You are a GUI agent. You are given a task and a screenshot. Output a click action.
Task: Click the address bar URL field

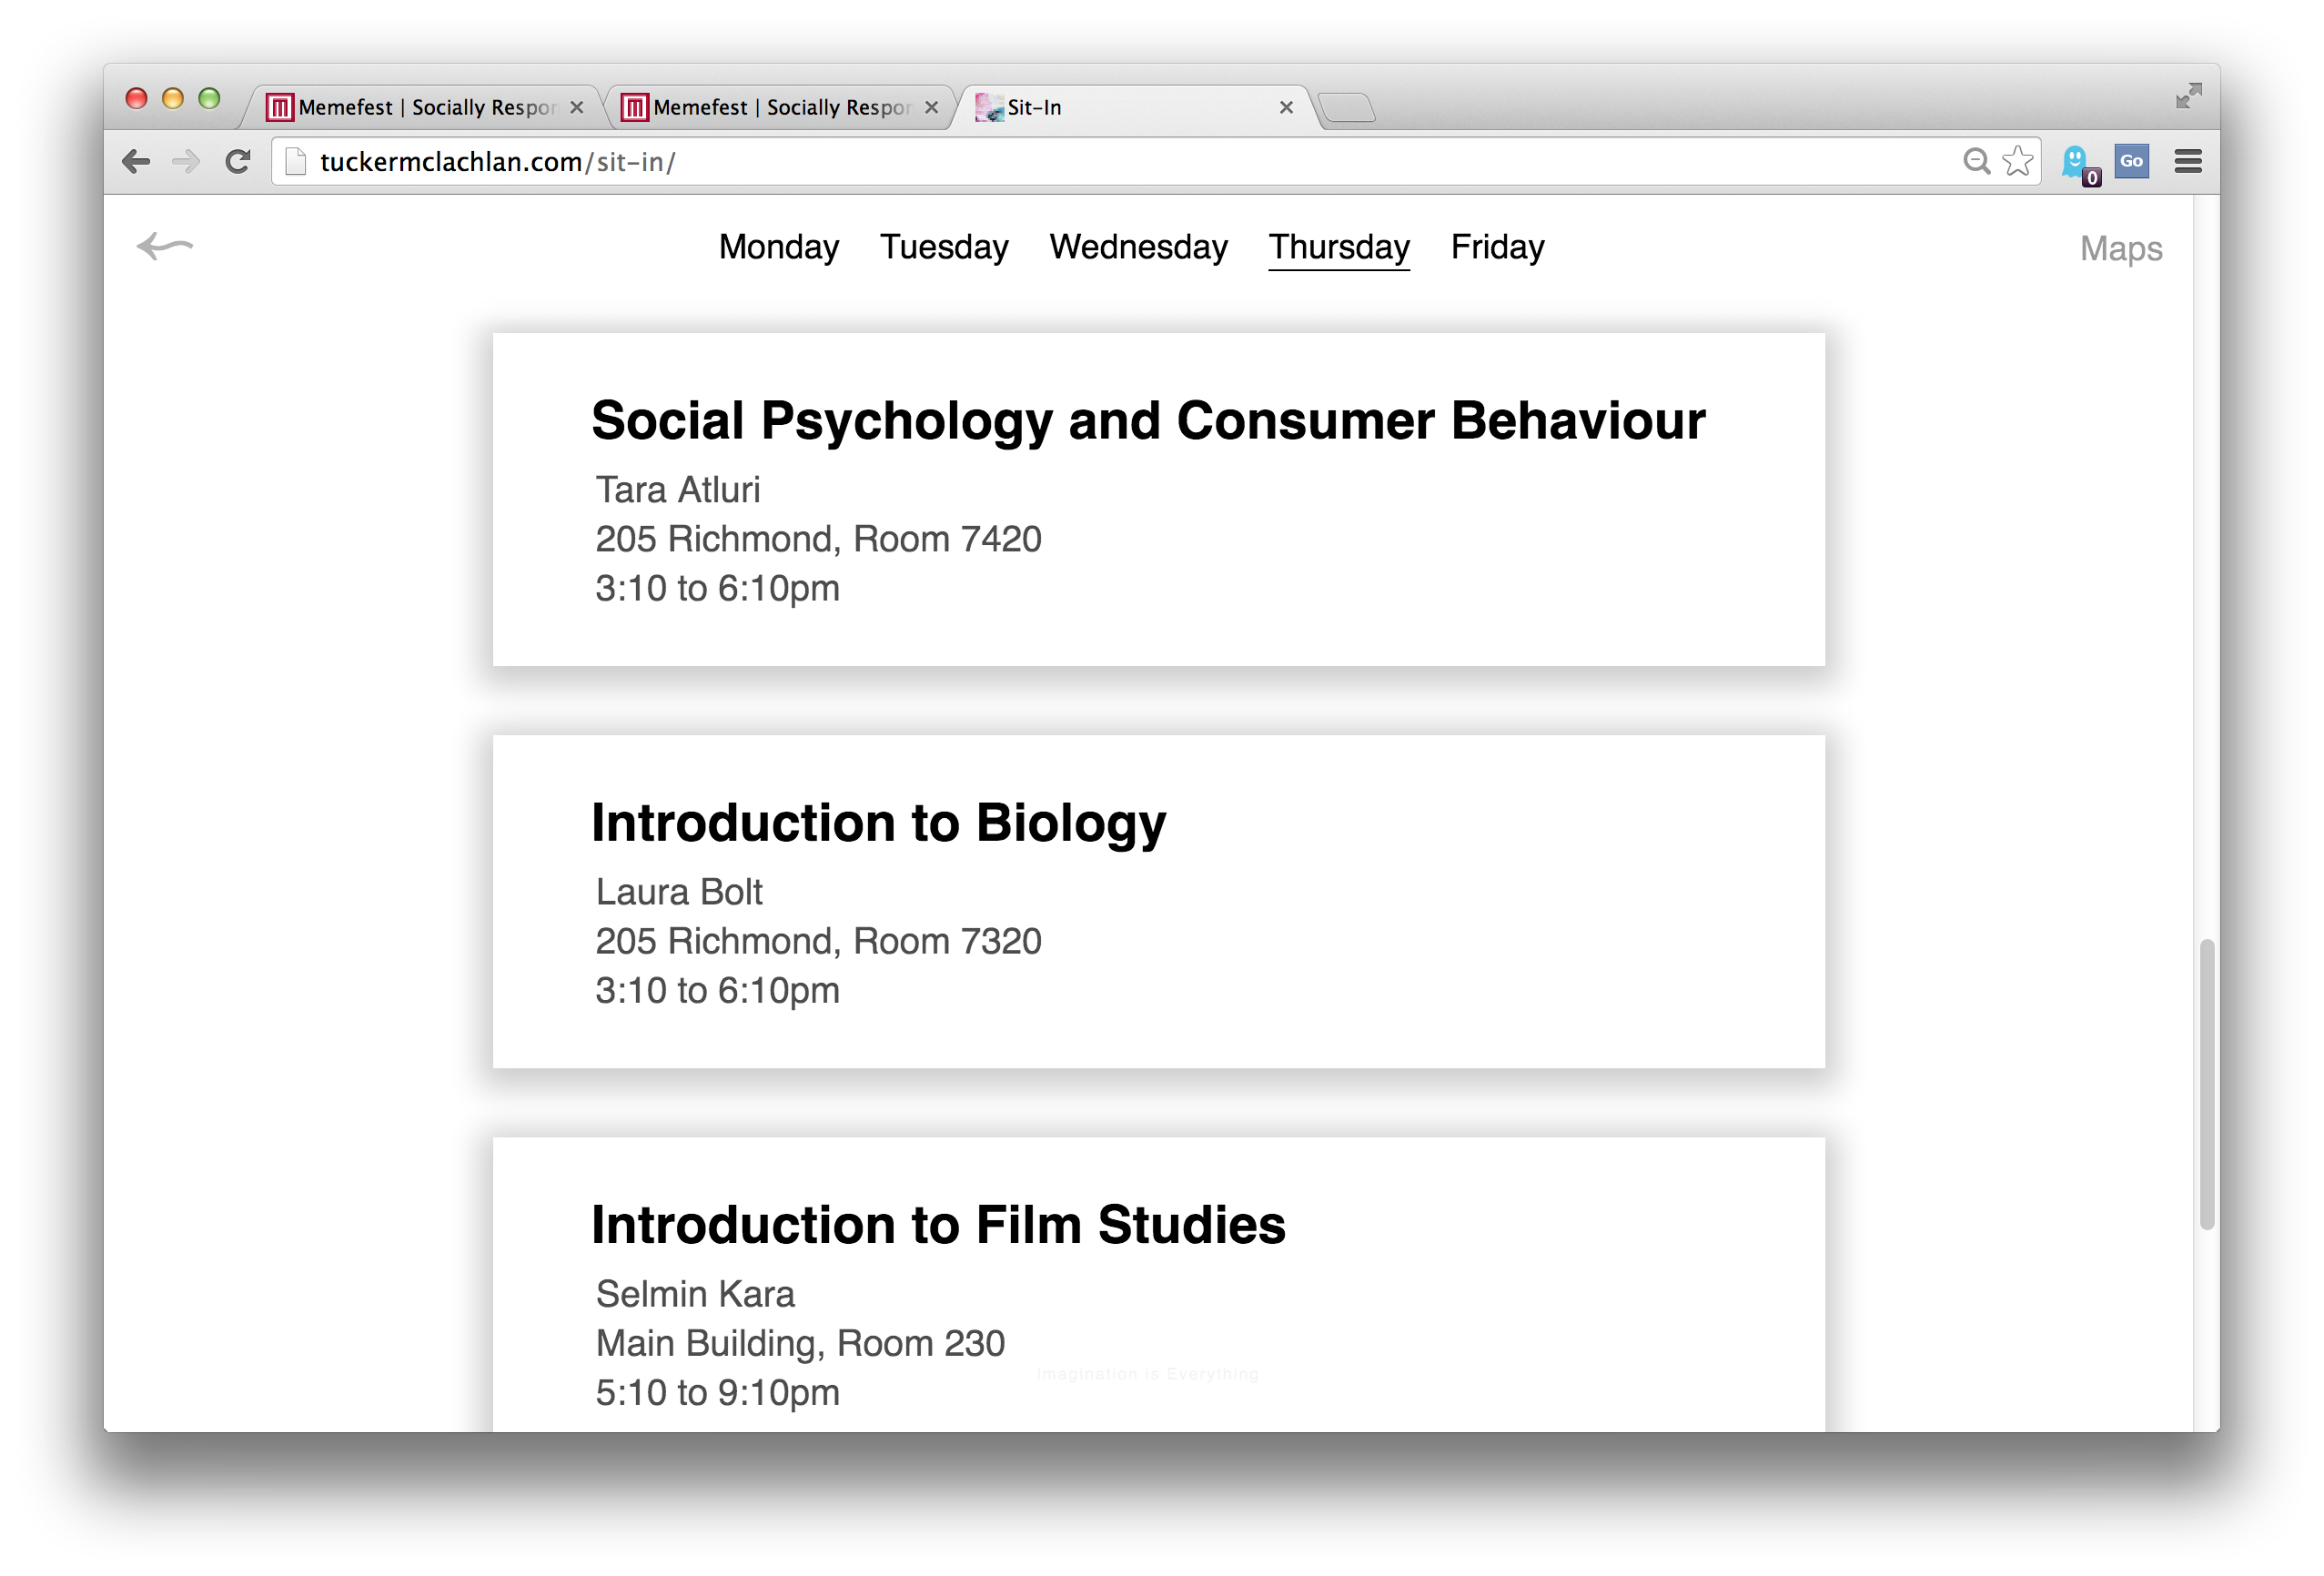[x=1000, y=162]
